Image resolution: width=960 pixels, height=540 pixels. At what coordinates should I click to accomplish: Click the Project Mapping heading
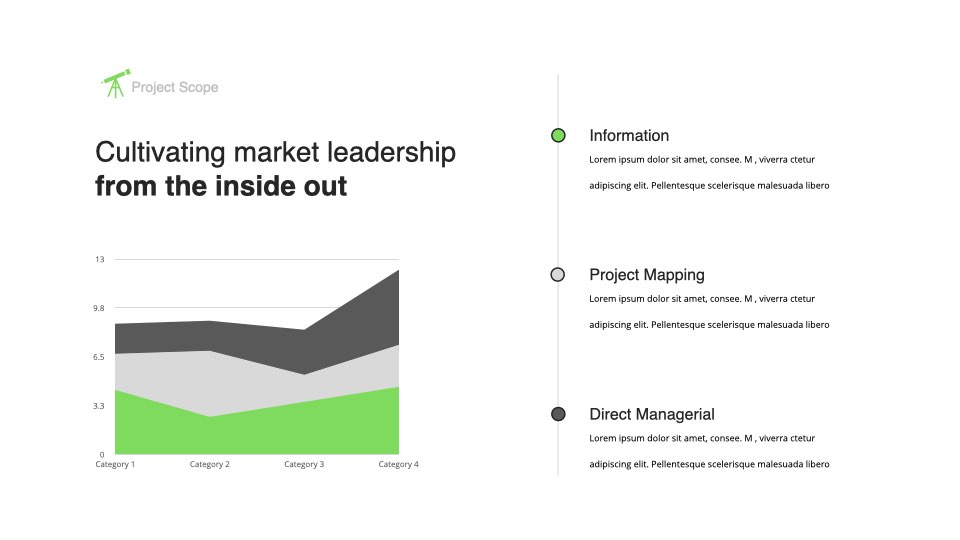pyautogui.click(x=647, y=275)
